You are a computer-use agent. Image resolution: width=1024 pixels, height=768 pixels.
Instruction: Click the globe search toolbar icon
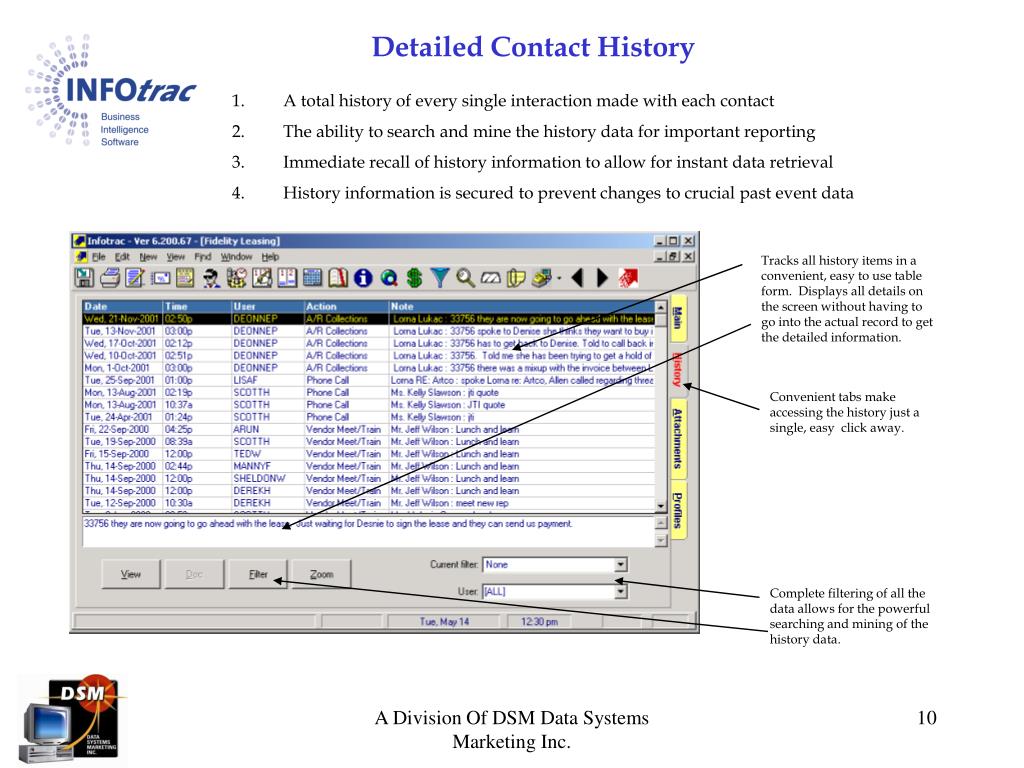[x=389, y=279]
